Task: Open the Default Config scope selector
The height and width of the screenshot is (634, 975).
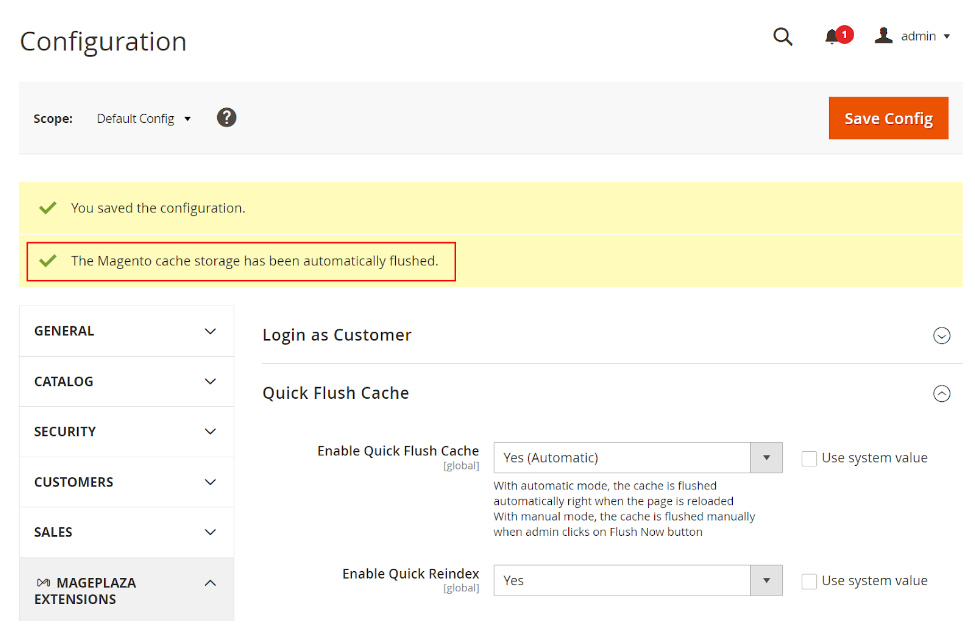Action: [143, 119]
